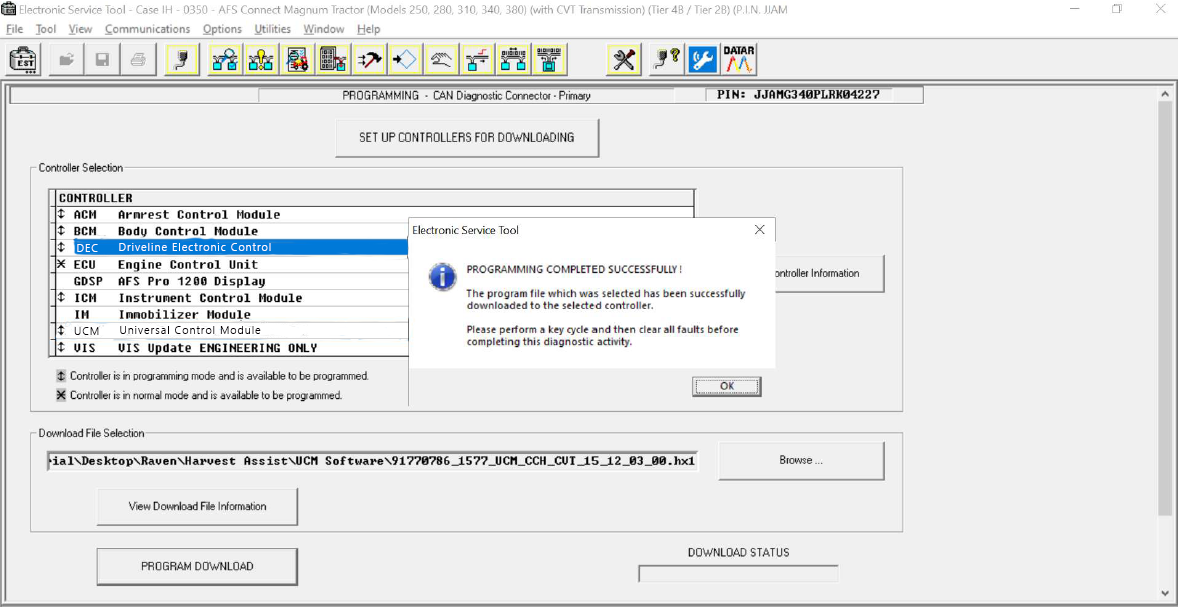This screenshot has width=1179, height=607.
Task: Click the programming mode legend text
Action: 219,375
